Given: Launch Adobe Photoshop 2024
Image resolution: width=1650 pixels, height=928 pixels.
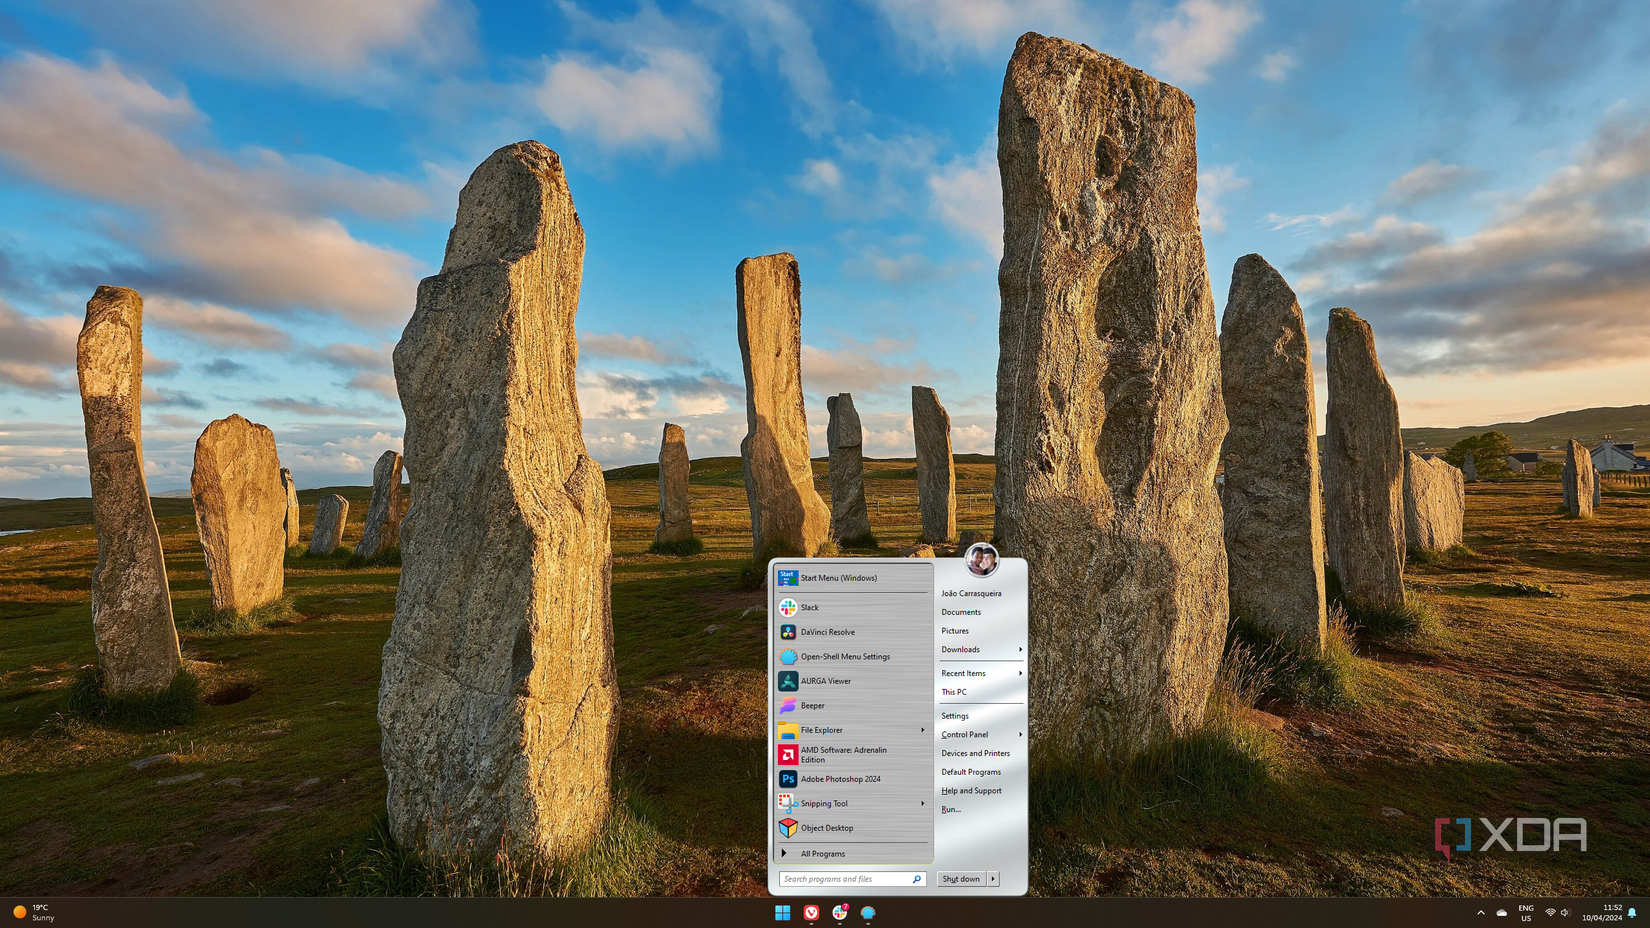Looking at the screenshot, I should tap(841, 778).
